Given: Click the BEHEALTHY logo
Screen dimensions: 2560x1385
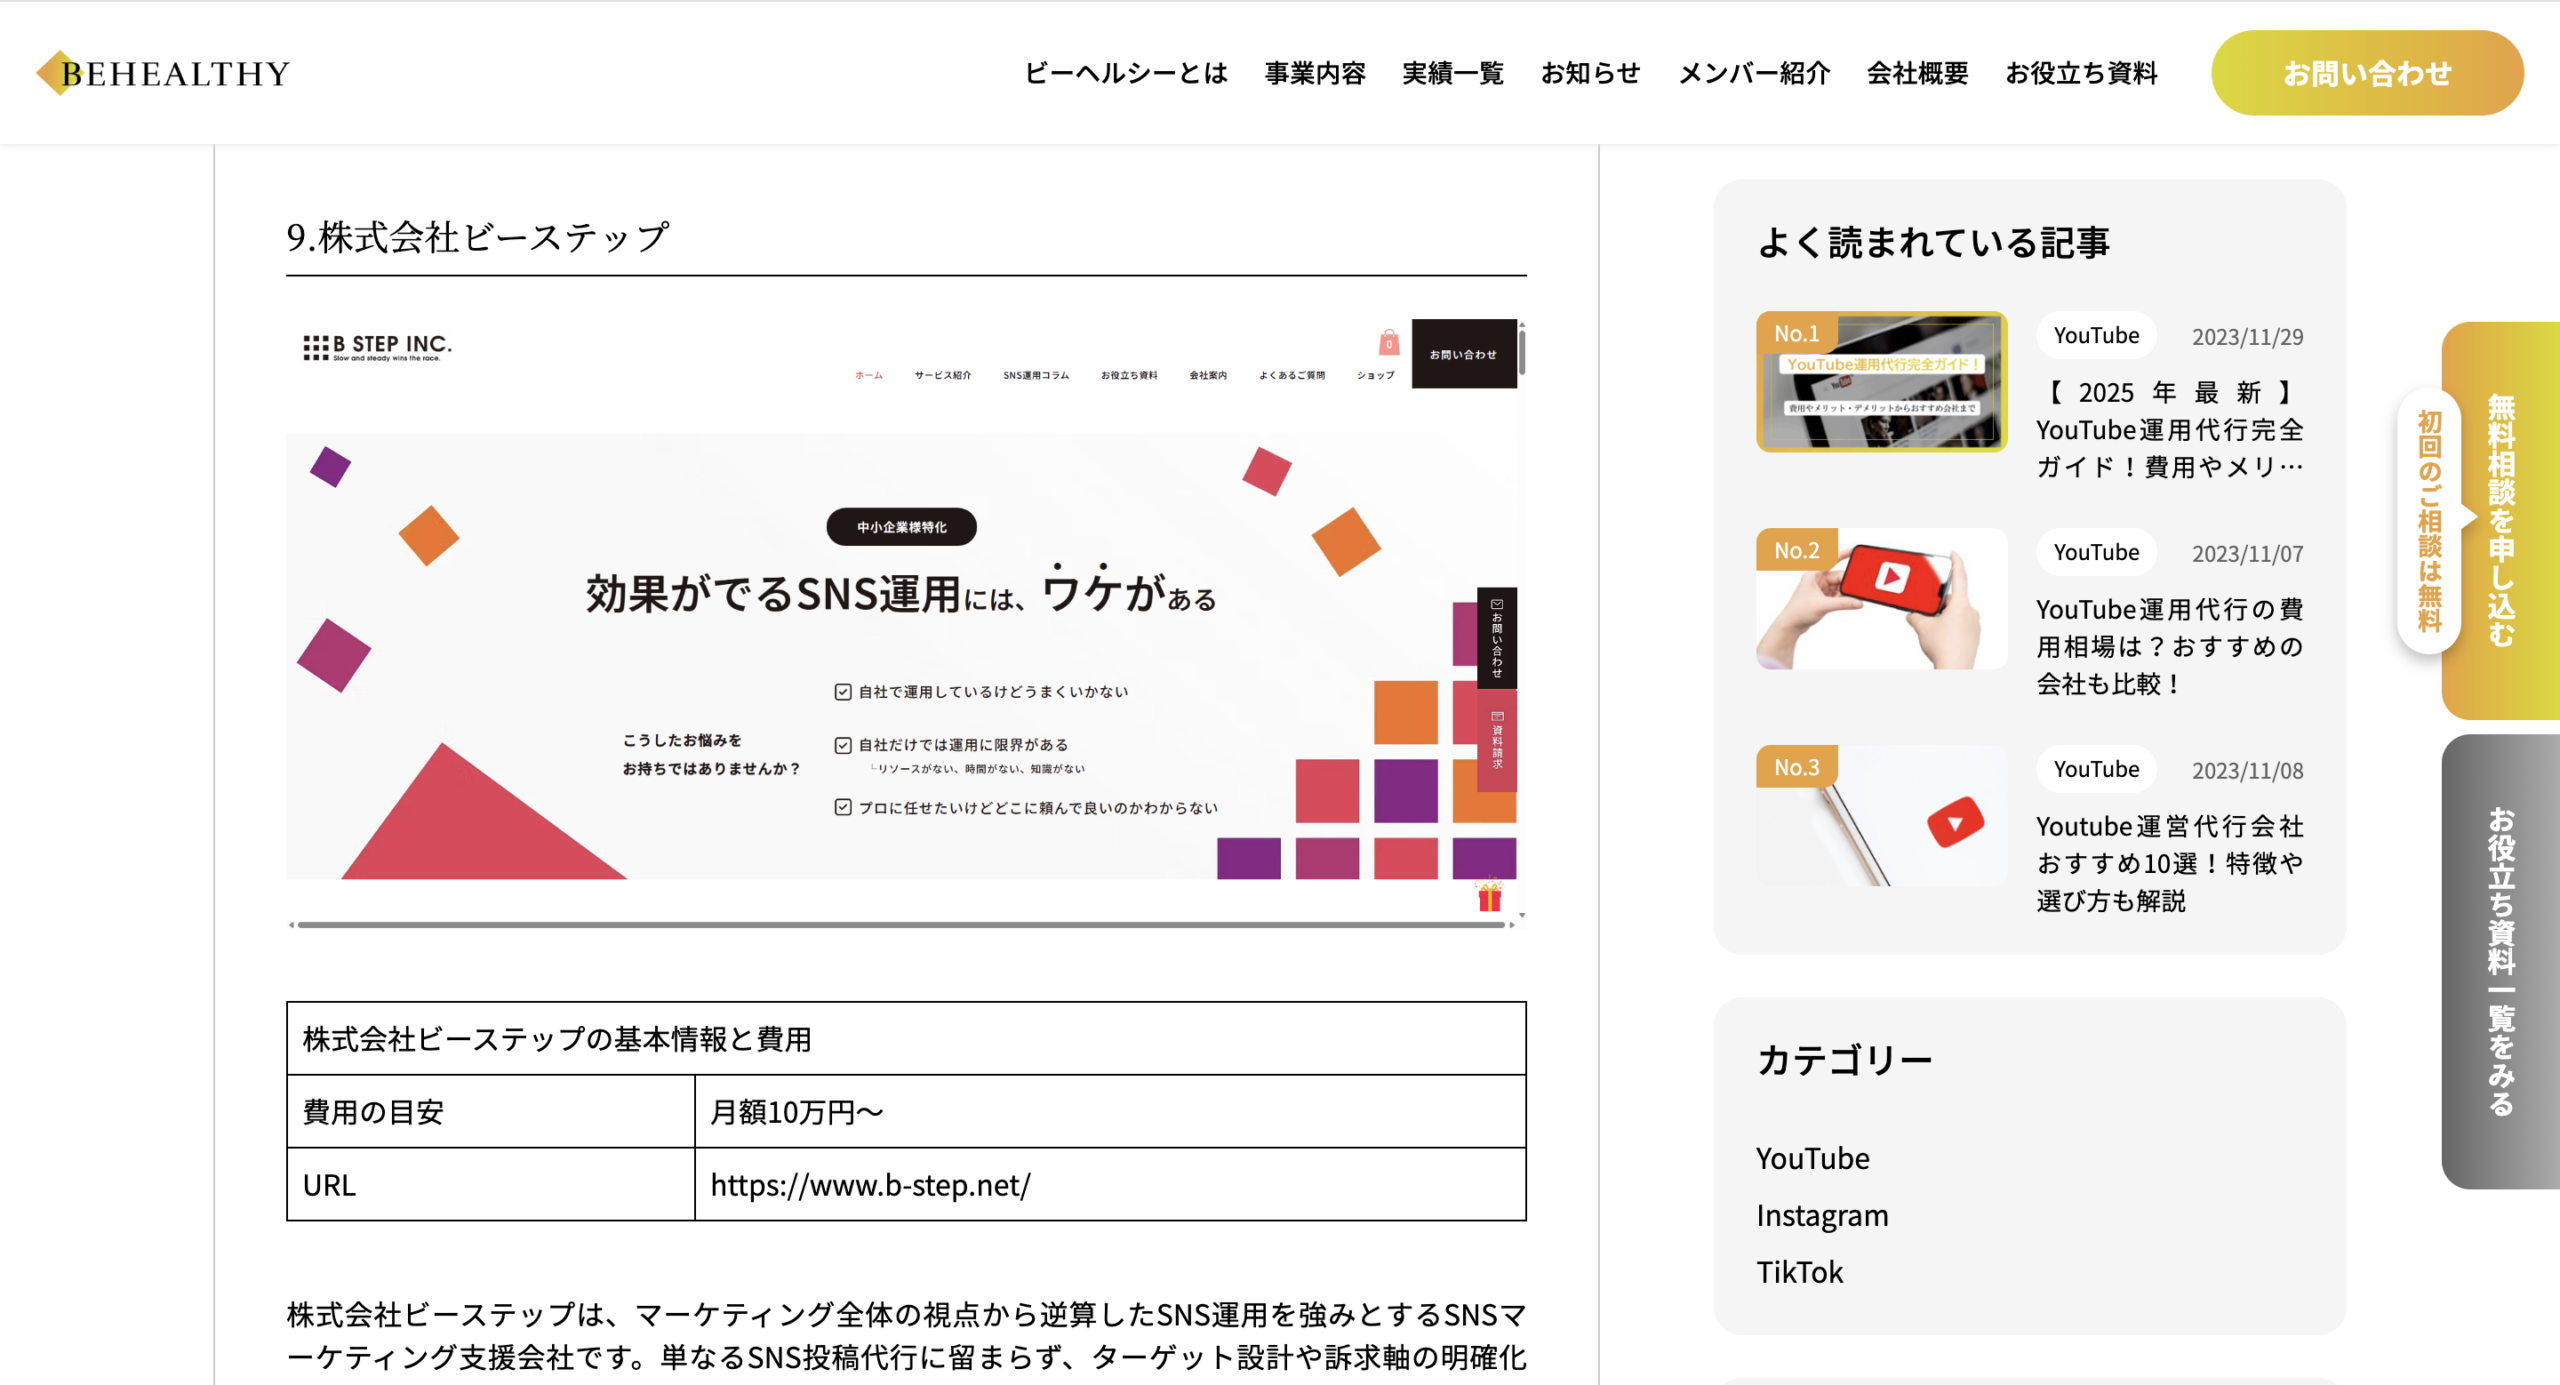Looking at the screenshot, I should (x=163, y=73).
